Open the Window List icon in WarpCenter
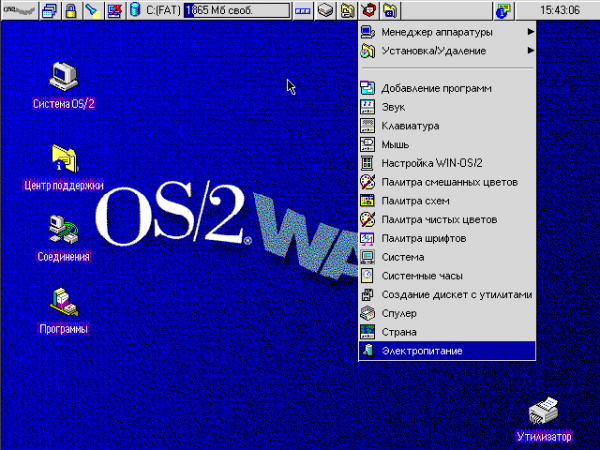 point(49,10)
